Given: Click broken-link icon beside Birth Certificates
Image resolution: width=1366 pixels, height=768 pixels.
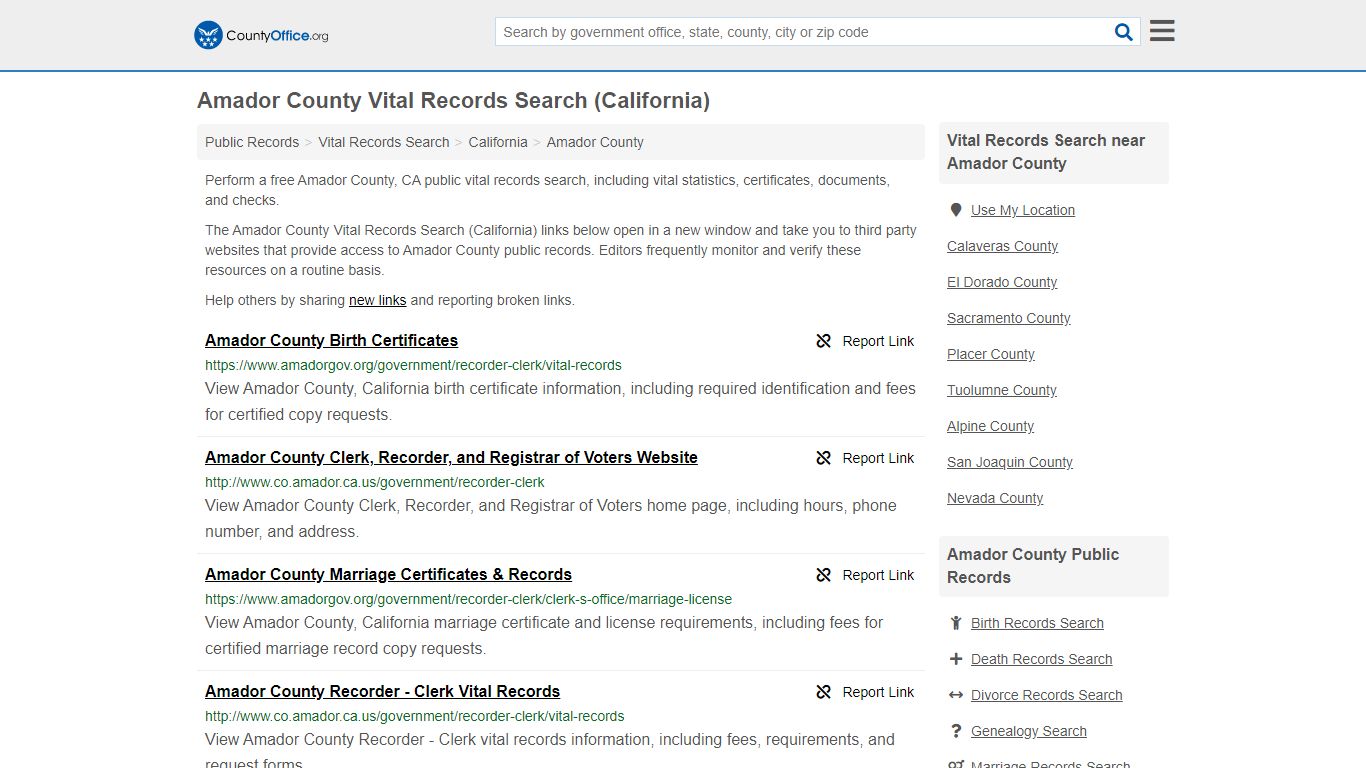Looking at the screenshot, I should point(824,341).
